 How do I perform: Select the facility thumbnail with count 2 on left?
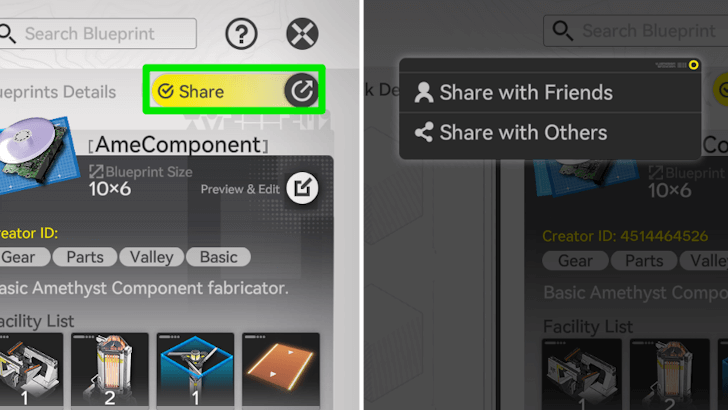point(110,370)
